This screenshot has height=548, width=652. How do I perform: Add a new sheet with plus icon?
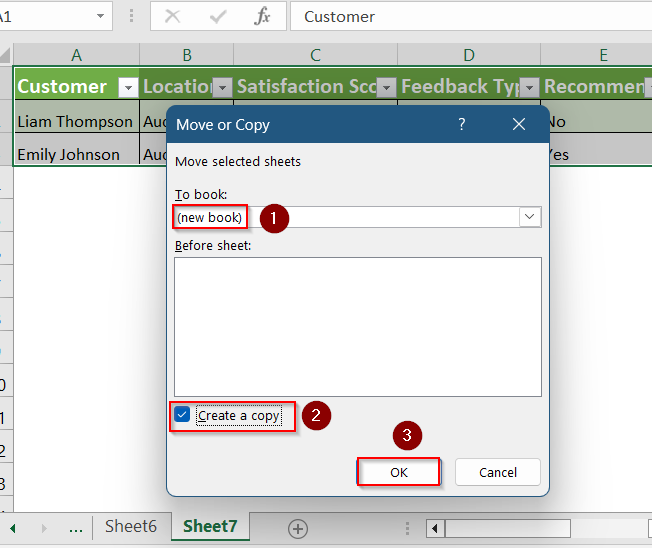298,529
